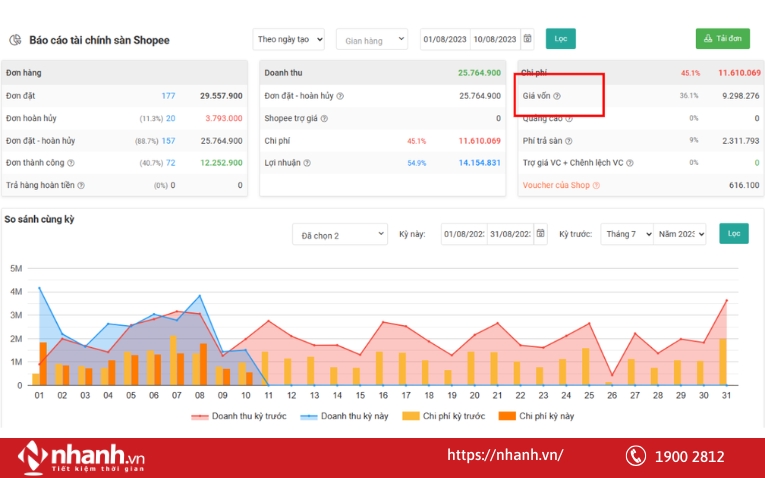Click help icon beside Phí trả sàn

(568, 141)
